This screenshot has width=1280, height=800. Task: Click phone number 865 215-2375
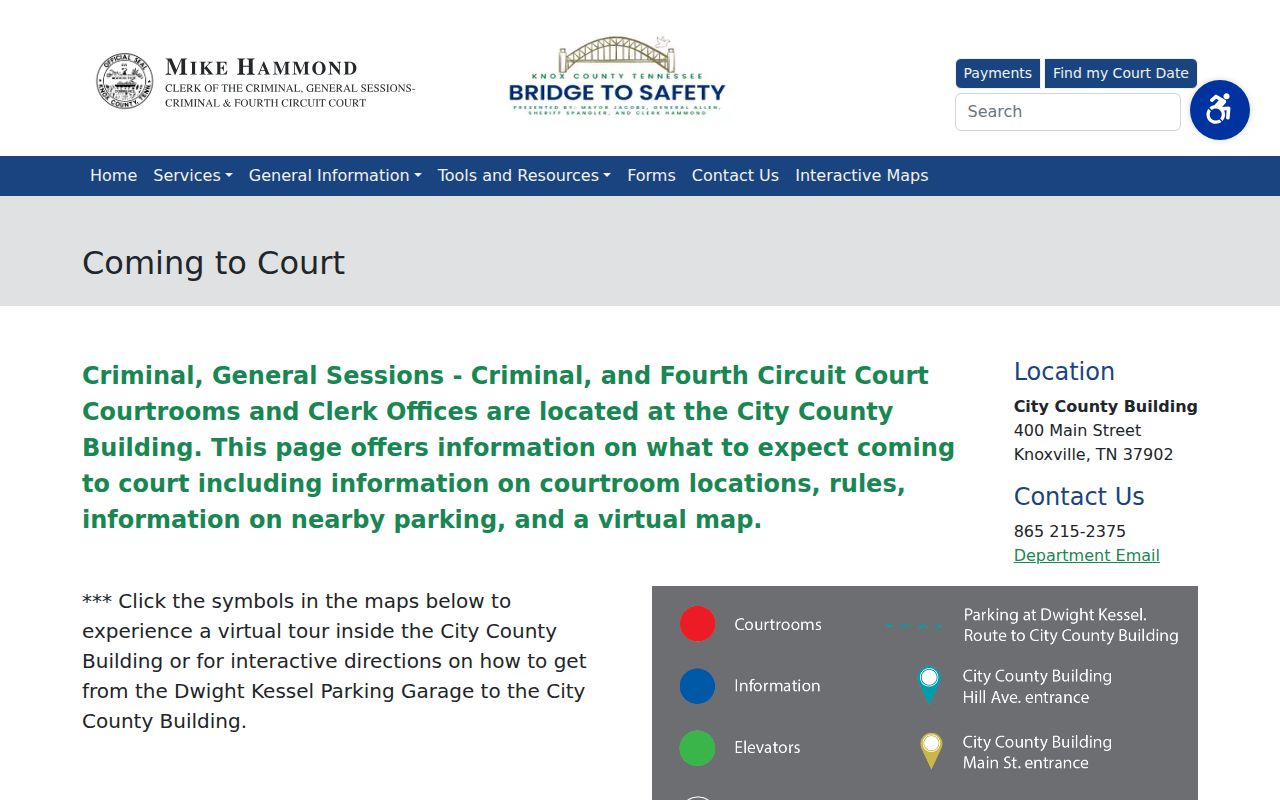pyautogui.click(x=1069, y=531)
